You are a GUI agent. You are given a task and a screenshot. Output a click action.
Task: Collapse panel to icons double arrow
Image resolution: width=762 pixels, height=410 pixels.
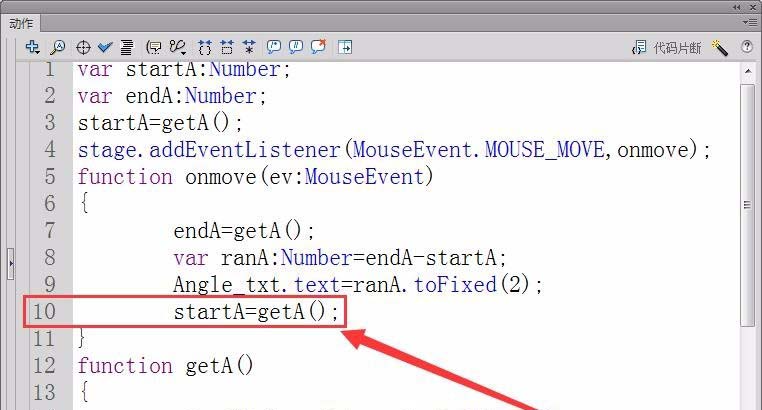[737, 7]
